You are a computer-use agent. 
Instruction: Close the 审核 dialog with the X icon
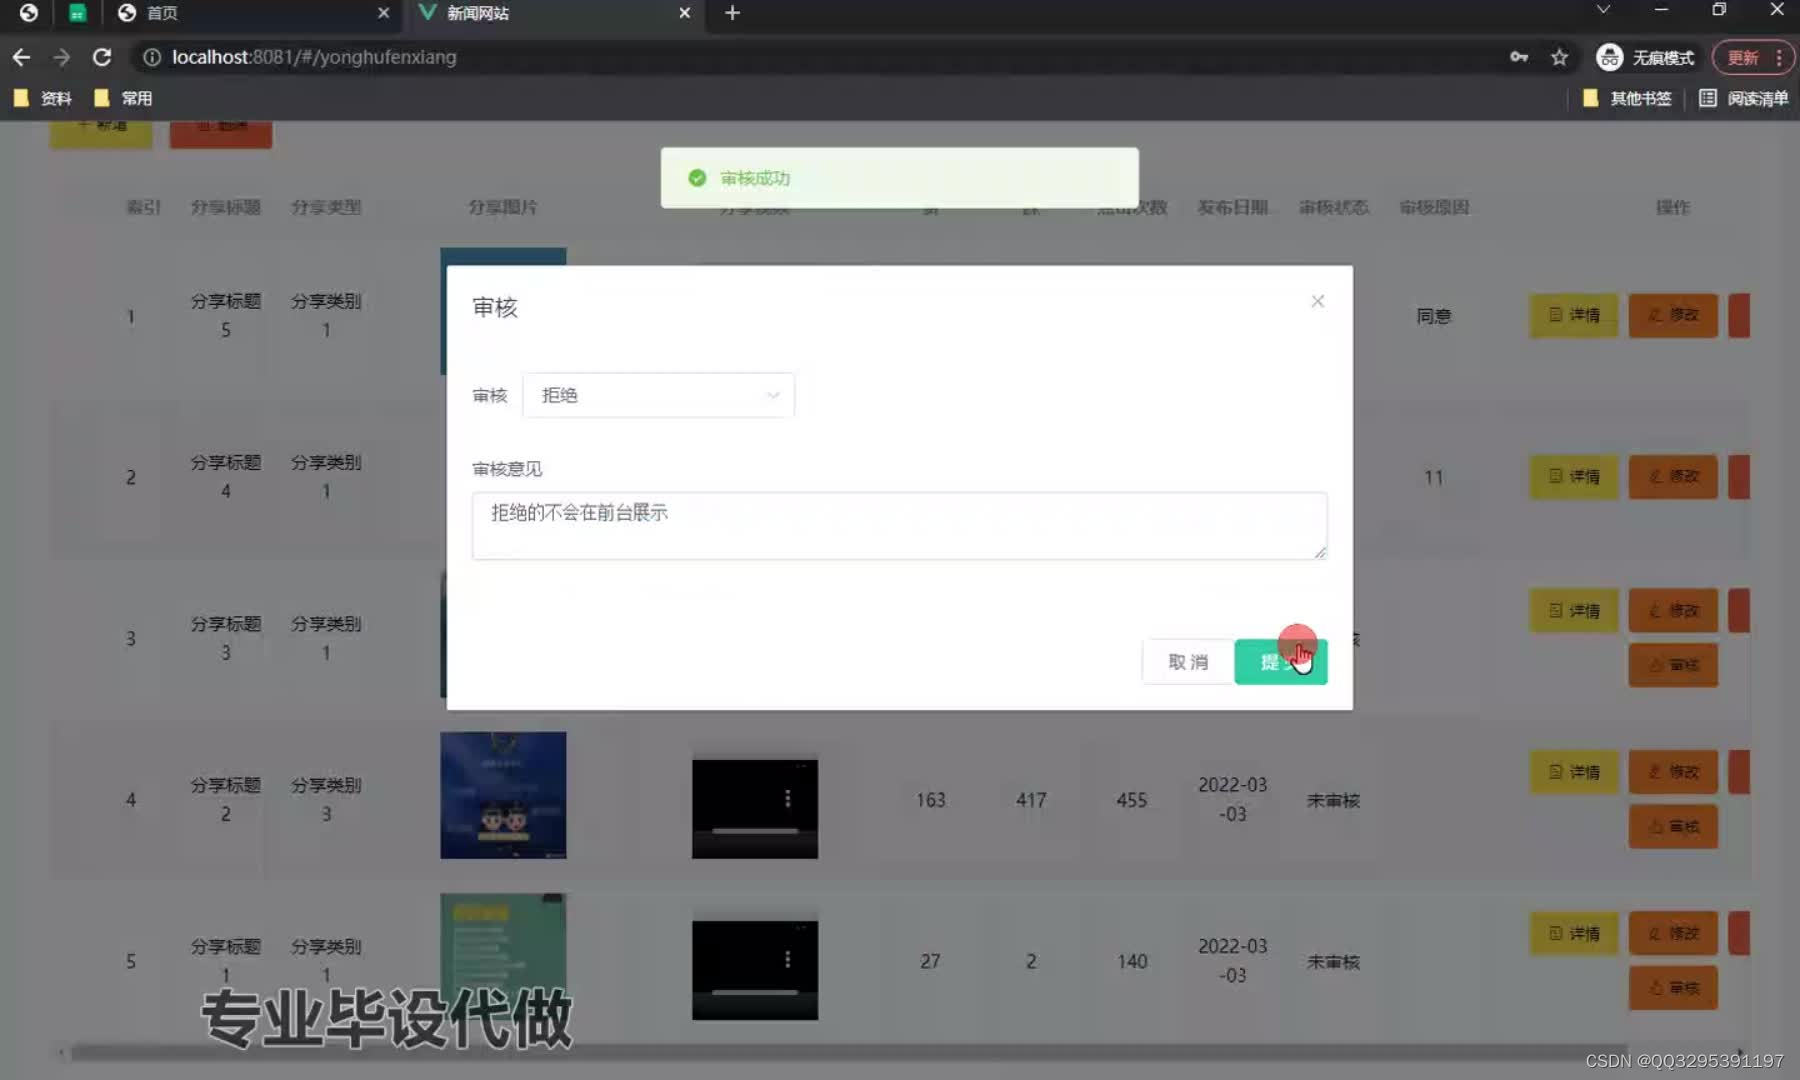coord(1317,301)
